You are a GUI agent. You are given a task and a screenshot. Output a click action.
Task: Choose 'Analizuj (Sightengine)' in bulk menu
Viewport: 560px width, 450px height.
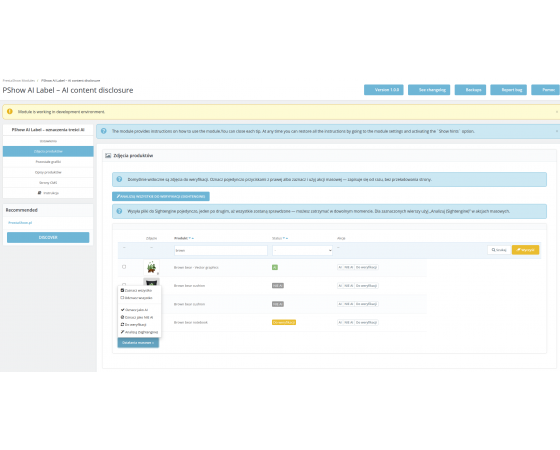pos(139,332)
